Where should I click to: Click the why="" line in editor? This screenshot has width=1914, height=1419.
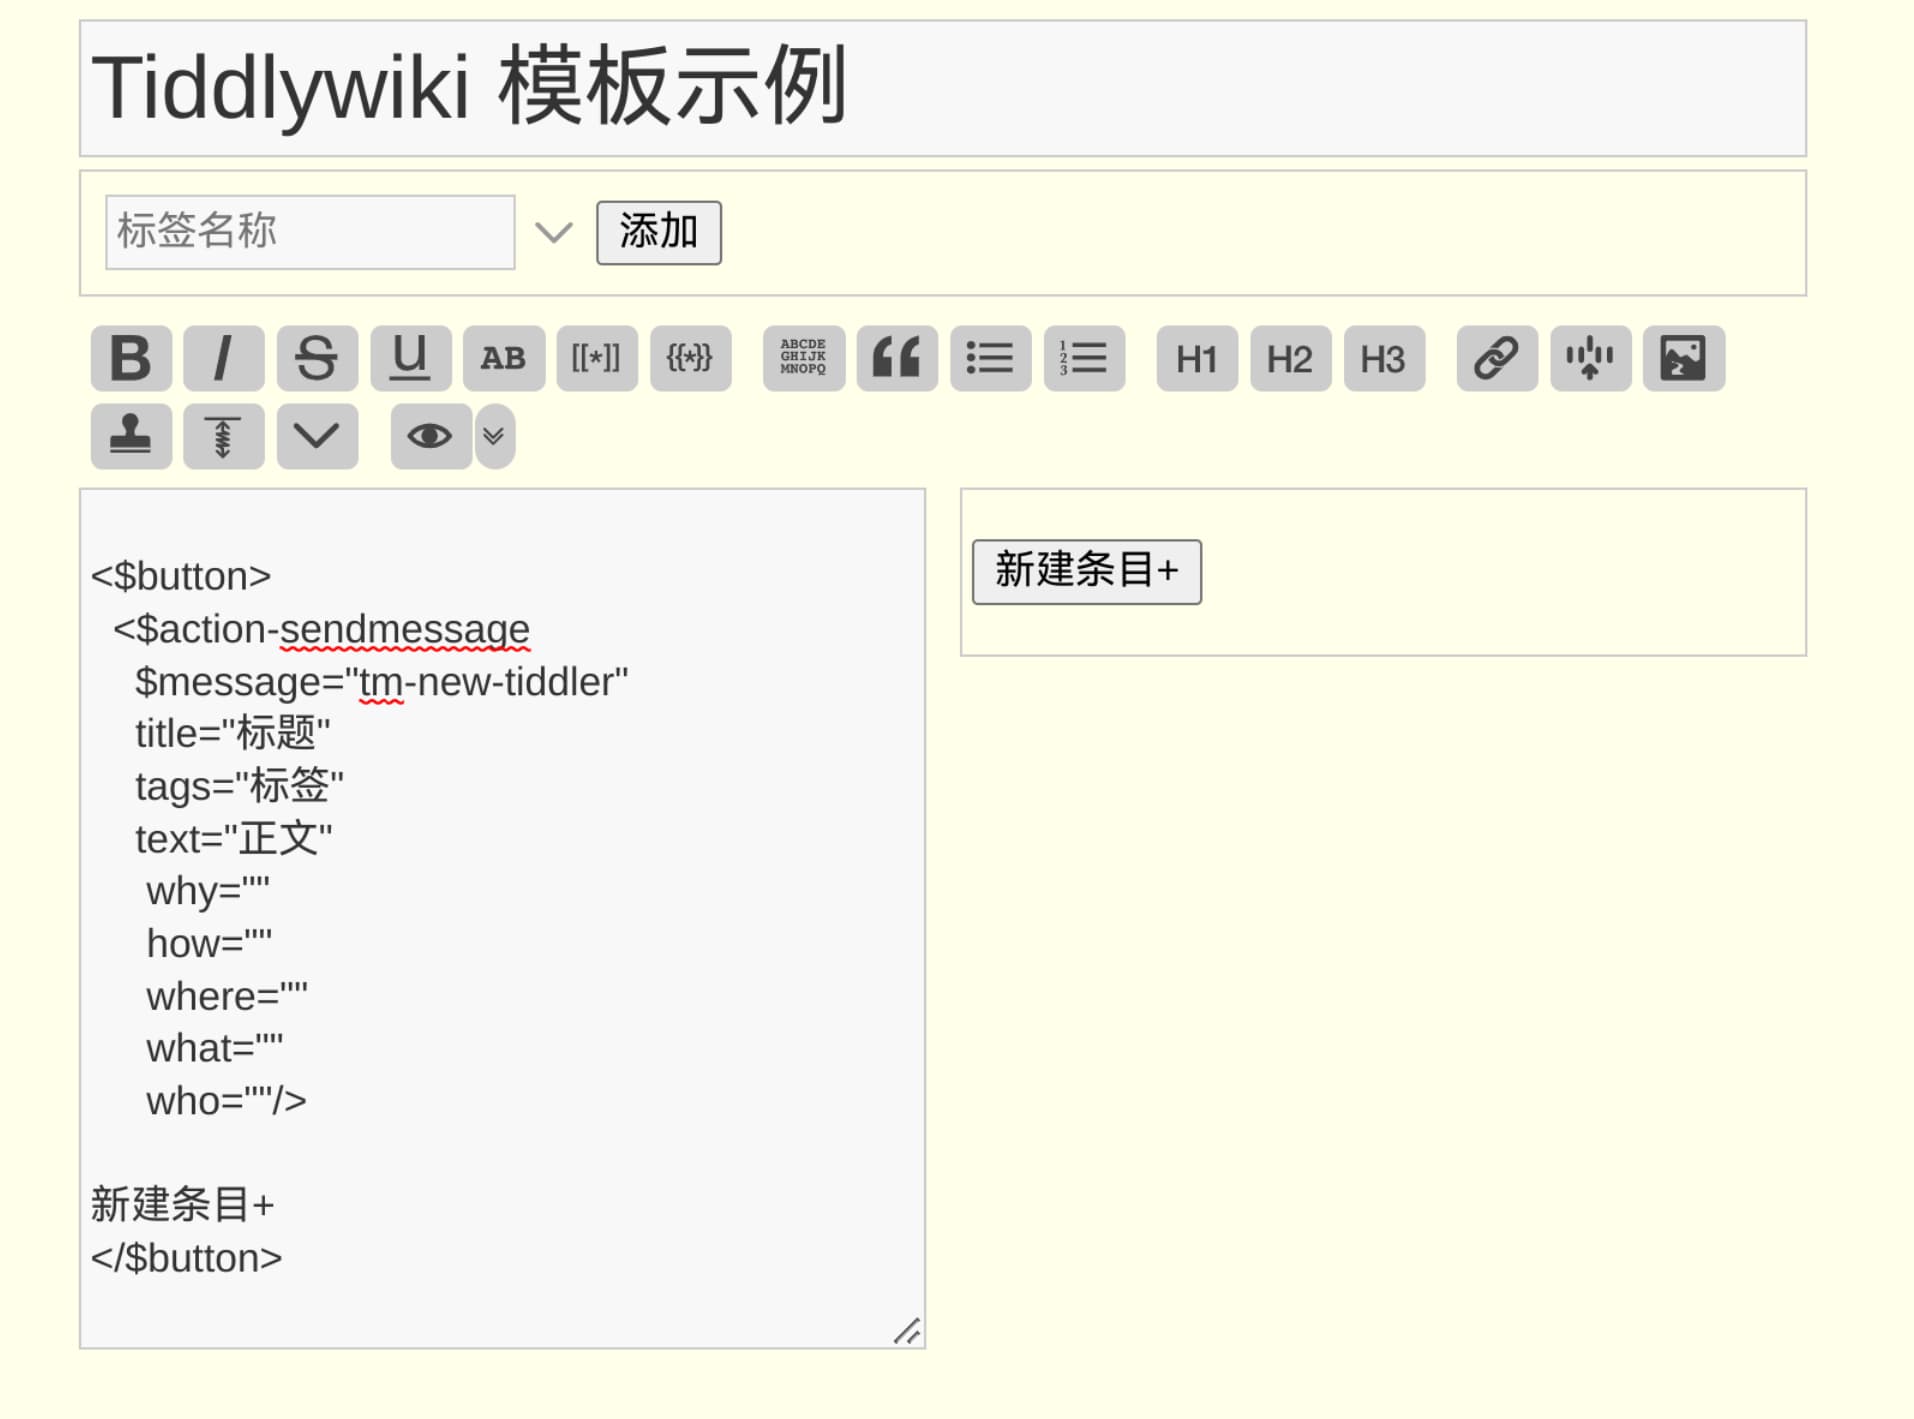[208, 891]
